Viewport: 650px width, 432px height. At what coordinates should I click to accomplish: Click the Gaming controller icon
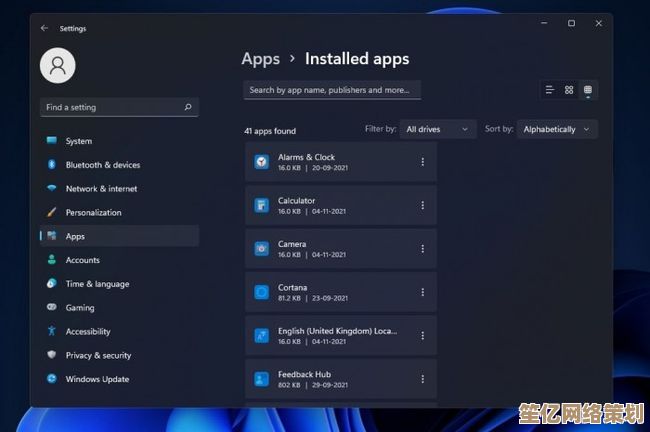point(52,307)
